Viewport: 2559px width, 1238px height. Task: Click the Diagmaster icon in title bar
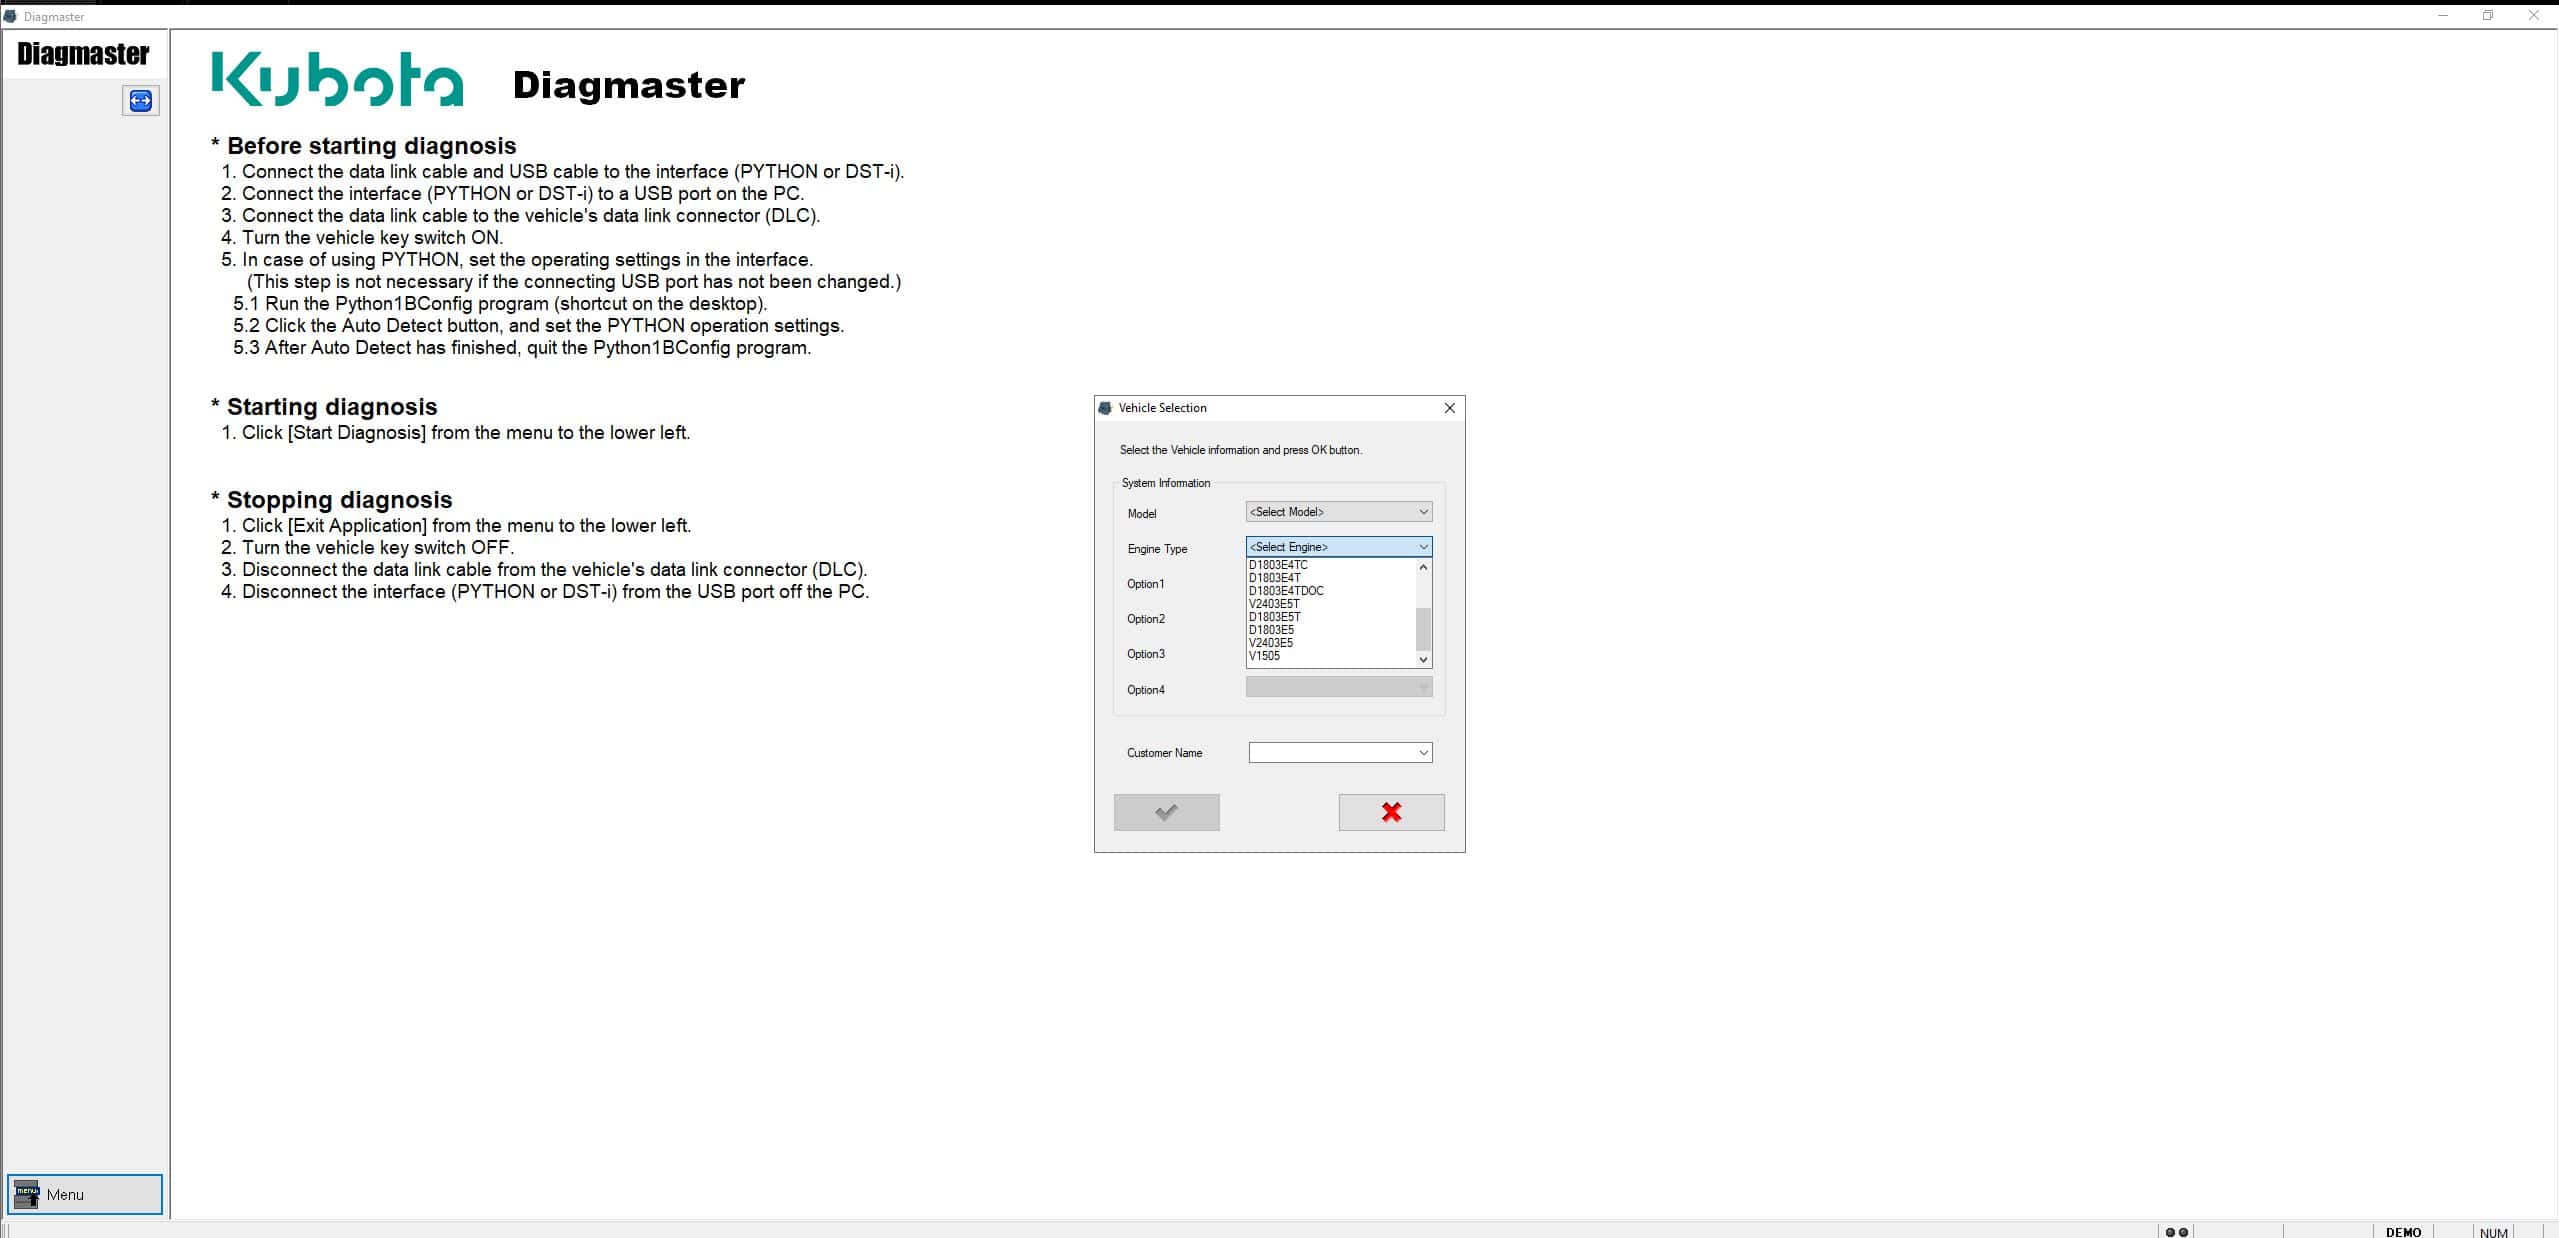pos(10,16)
